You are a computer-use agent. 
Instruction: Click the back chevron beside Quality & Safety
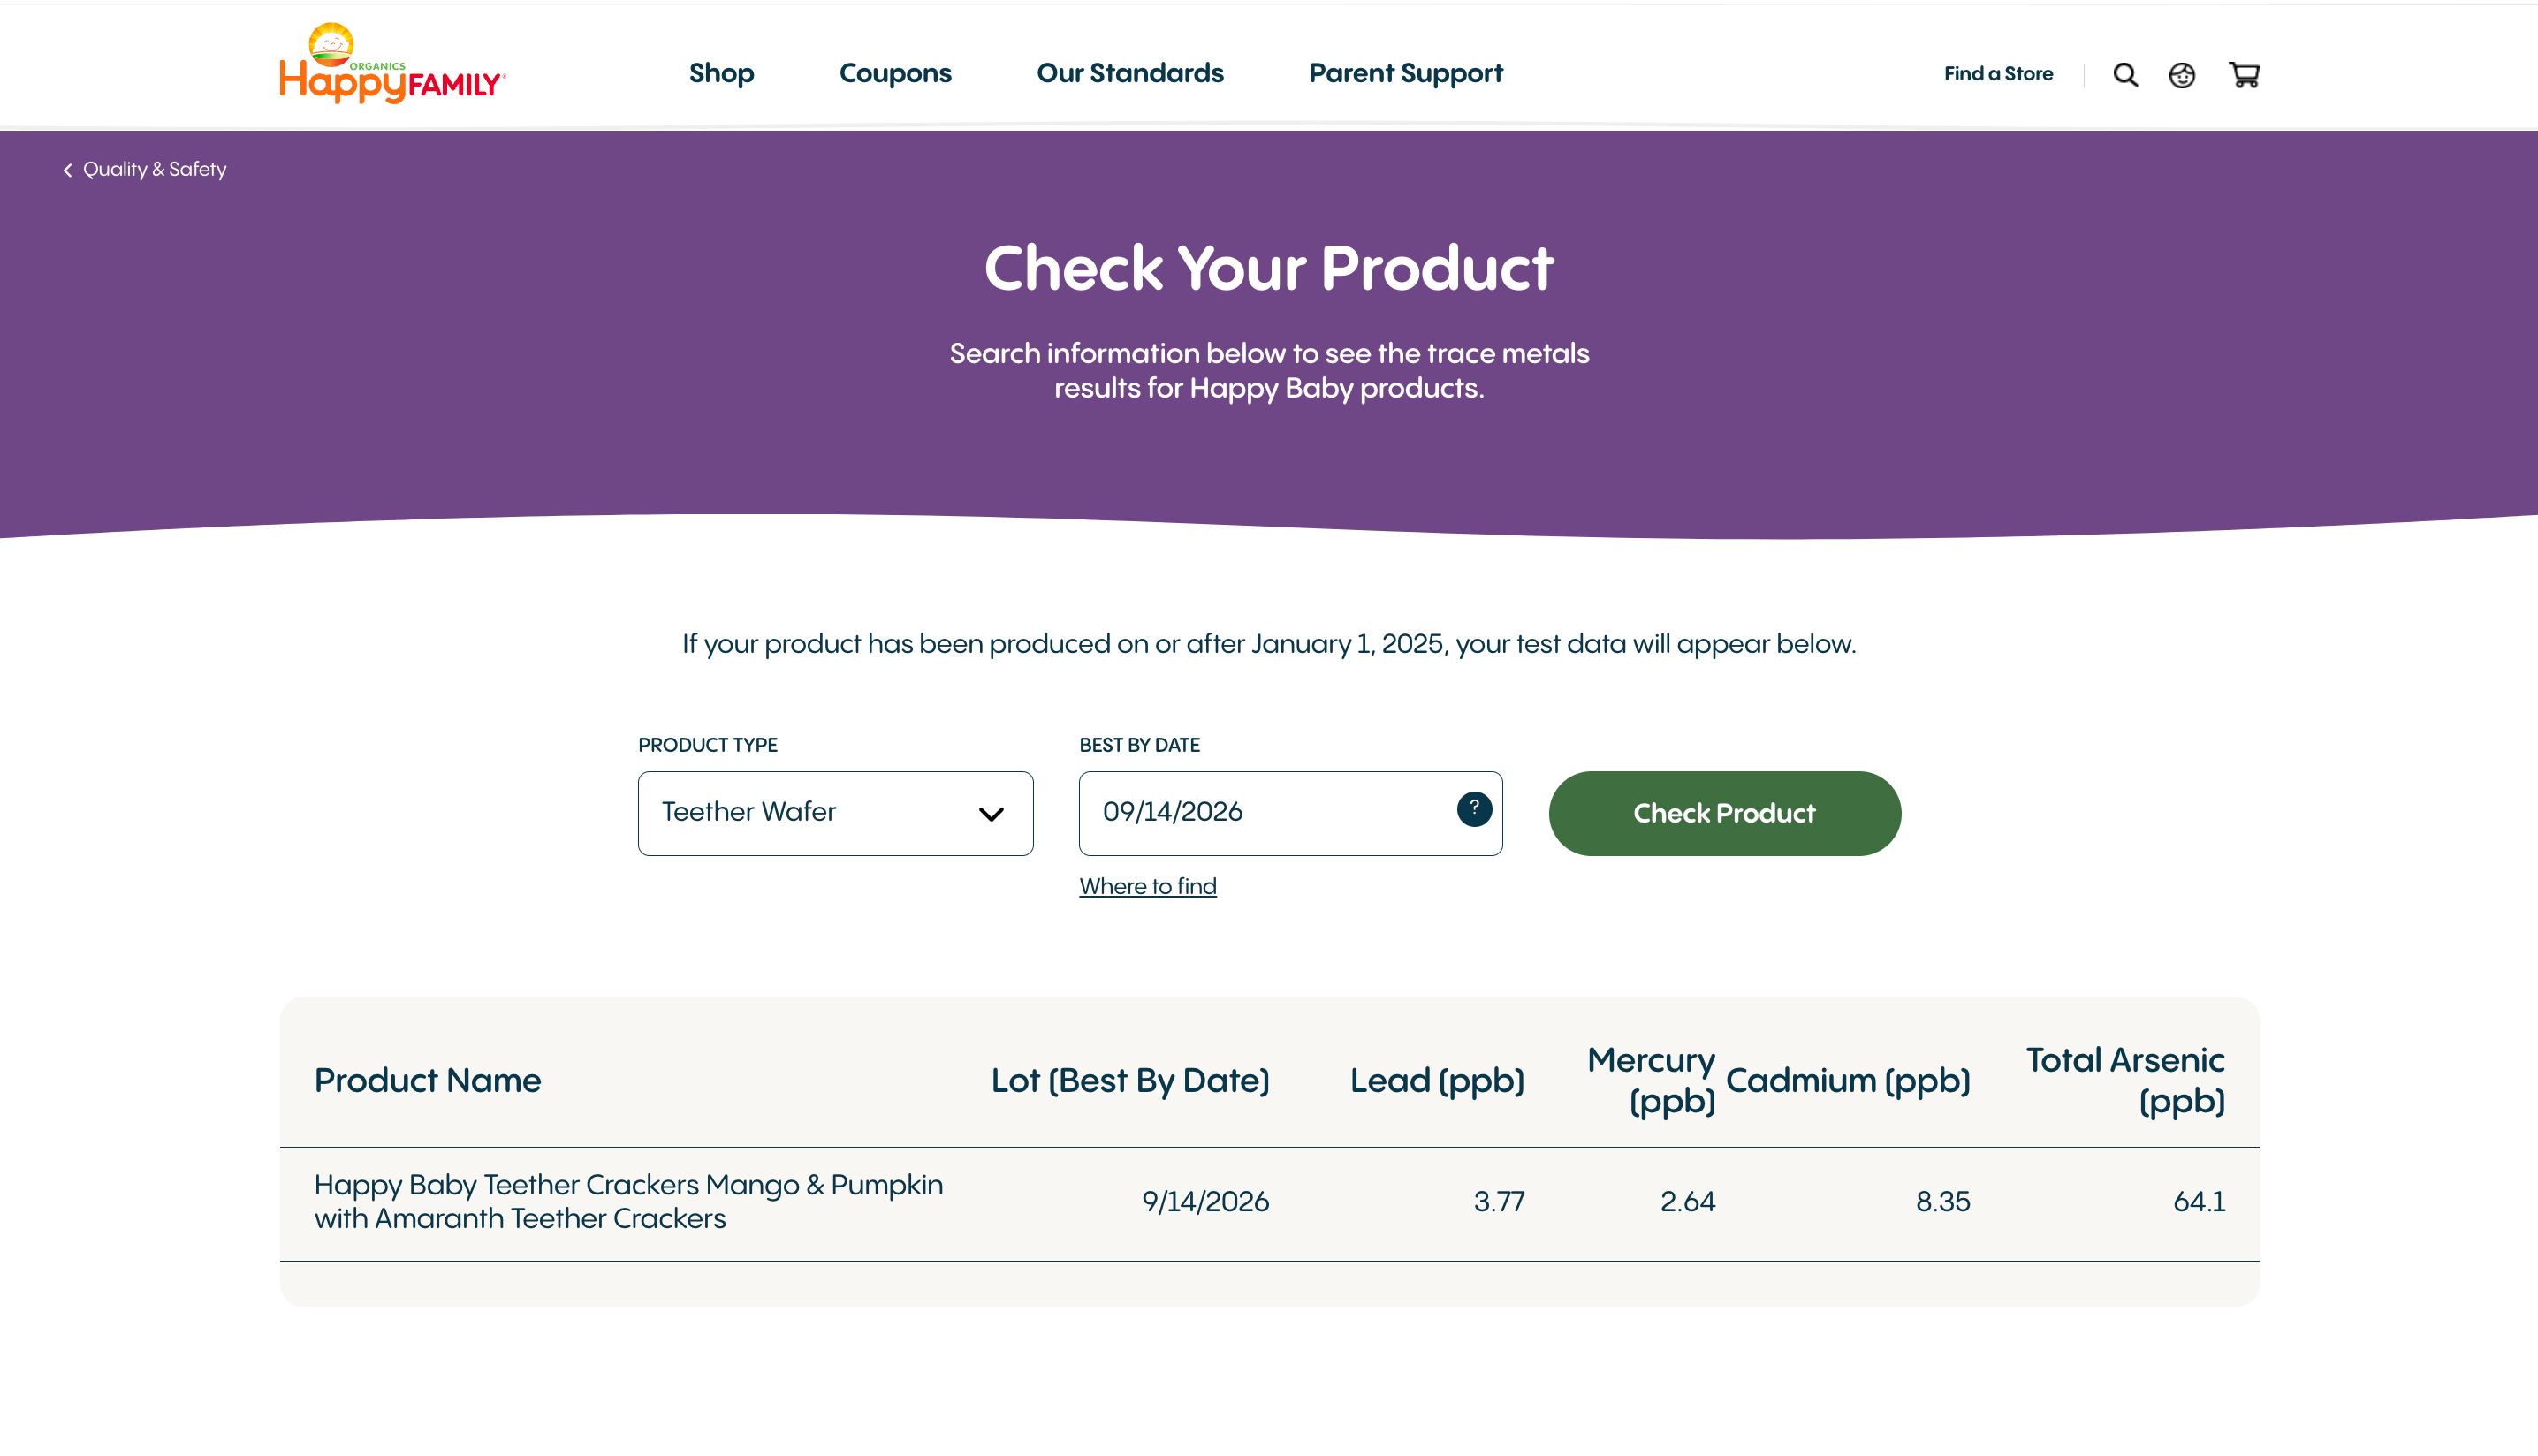[68, 170]
